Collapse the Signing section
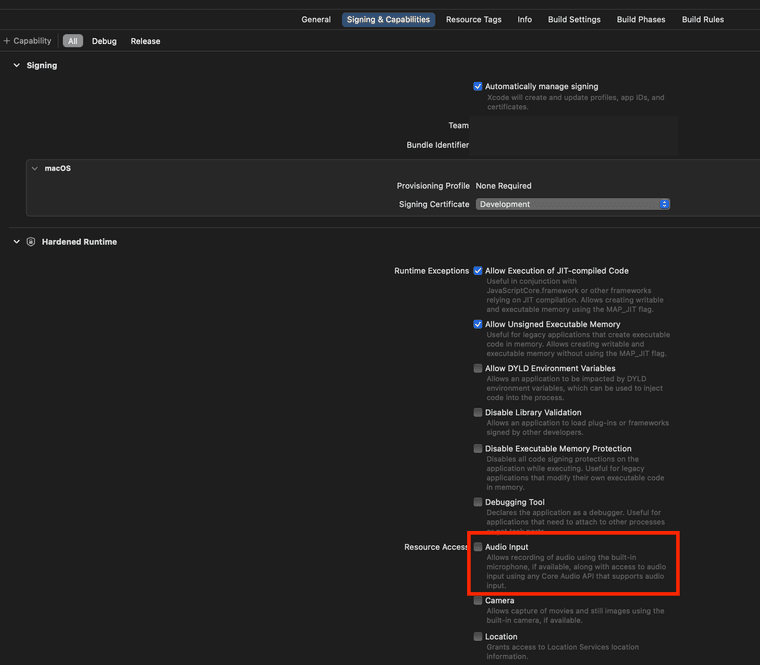This screenshot has width=760, height=665. 16,65
